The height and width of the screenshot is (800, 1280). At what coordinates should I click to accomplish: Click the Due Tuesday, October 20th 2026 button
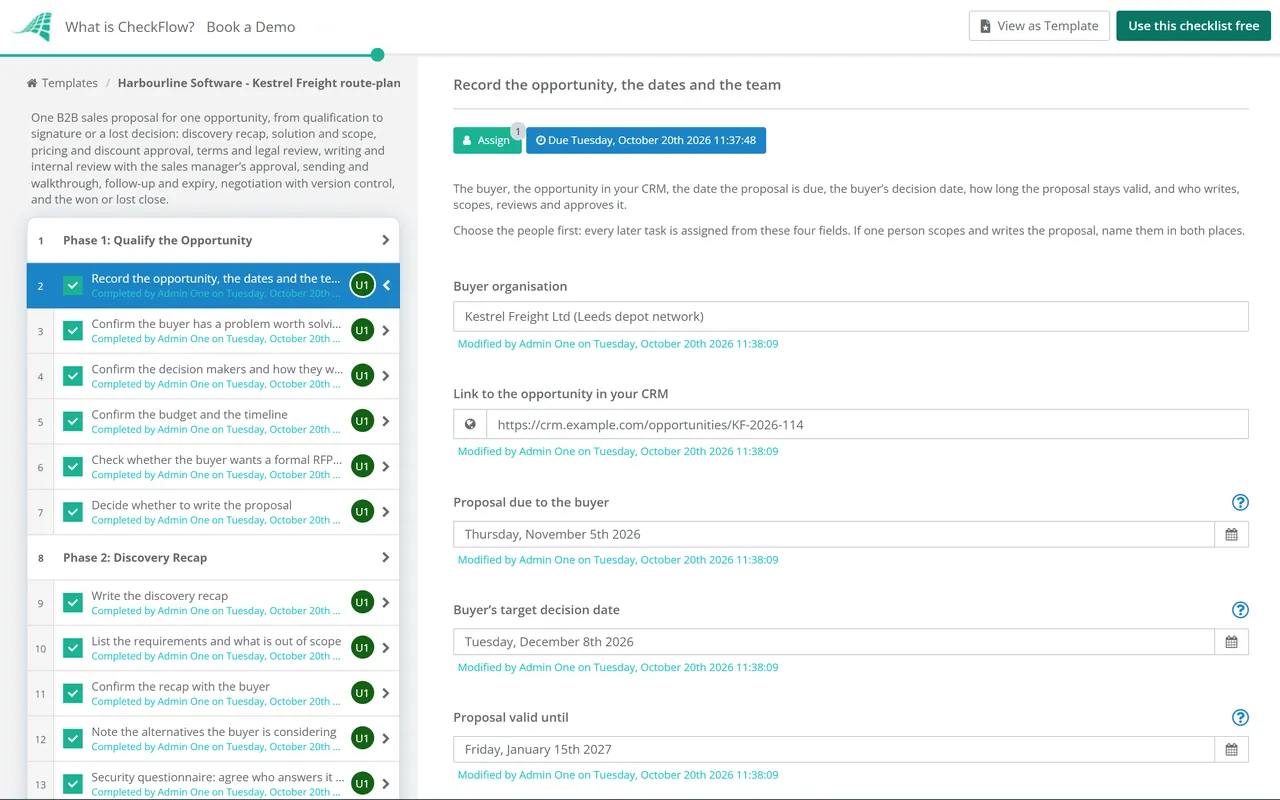pos(646,140)
